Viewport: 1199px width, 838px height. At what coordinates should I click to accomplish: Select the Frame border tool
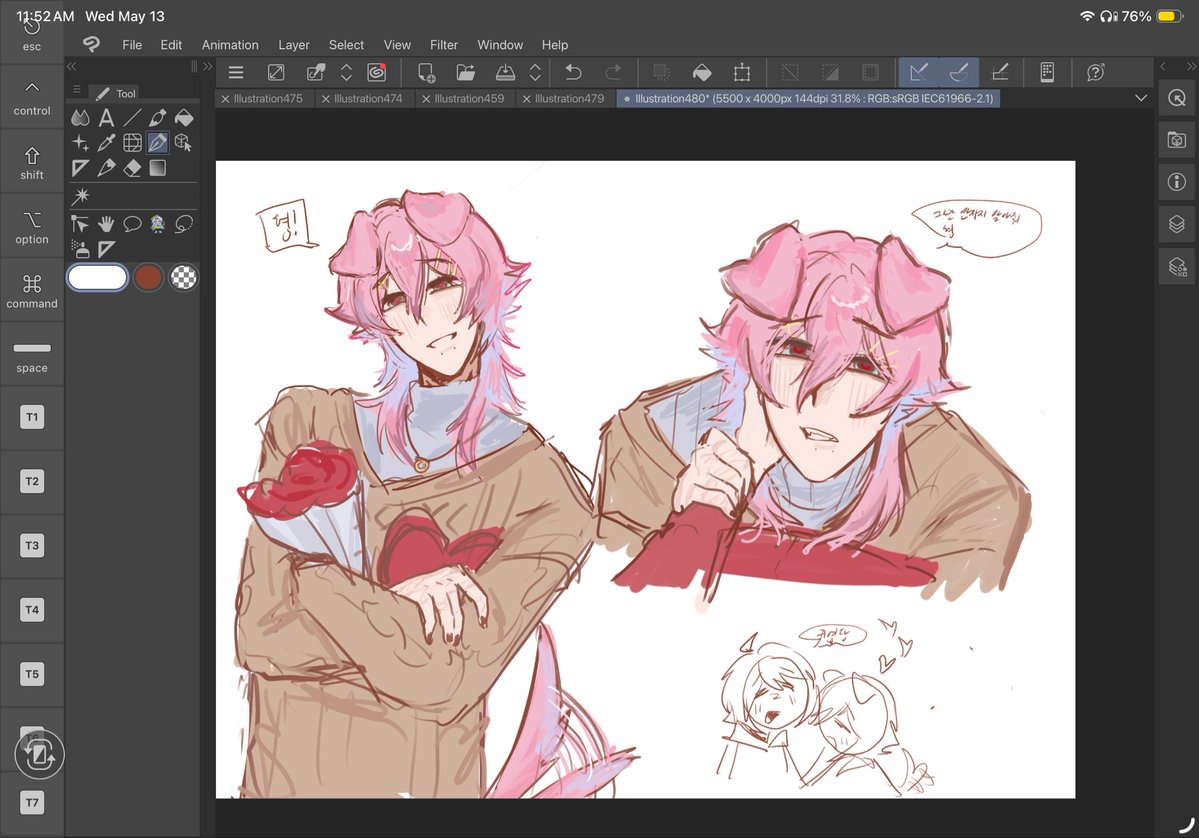pos(132,143)
